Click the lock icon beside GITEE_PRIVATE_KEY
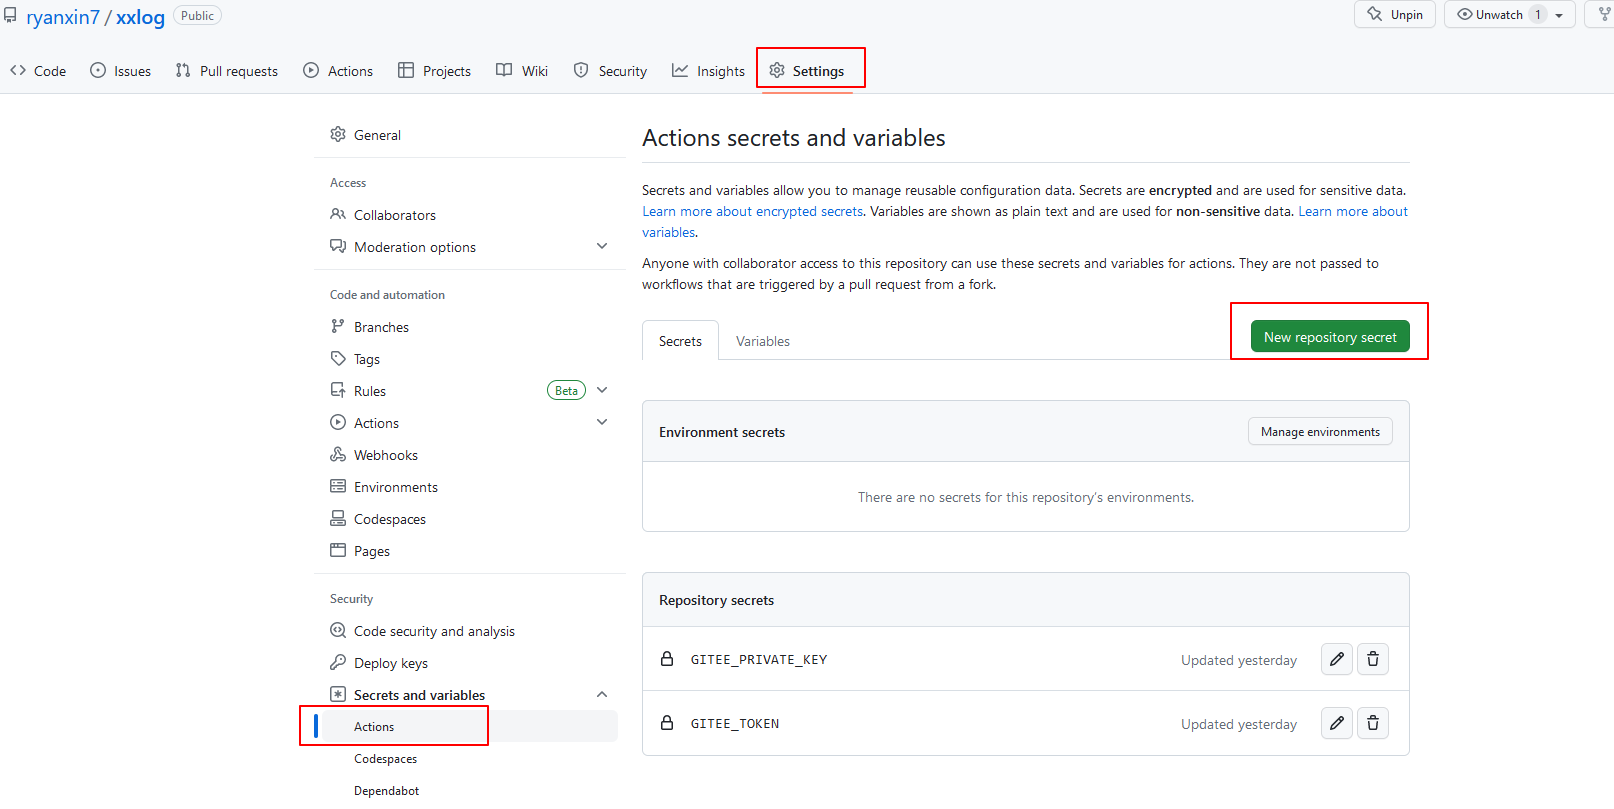 pos(667,658)
